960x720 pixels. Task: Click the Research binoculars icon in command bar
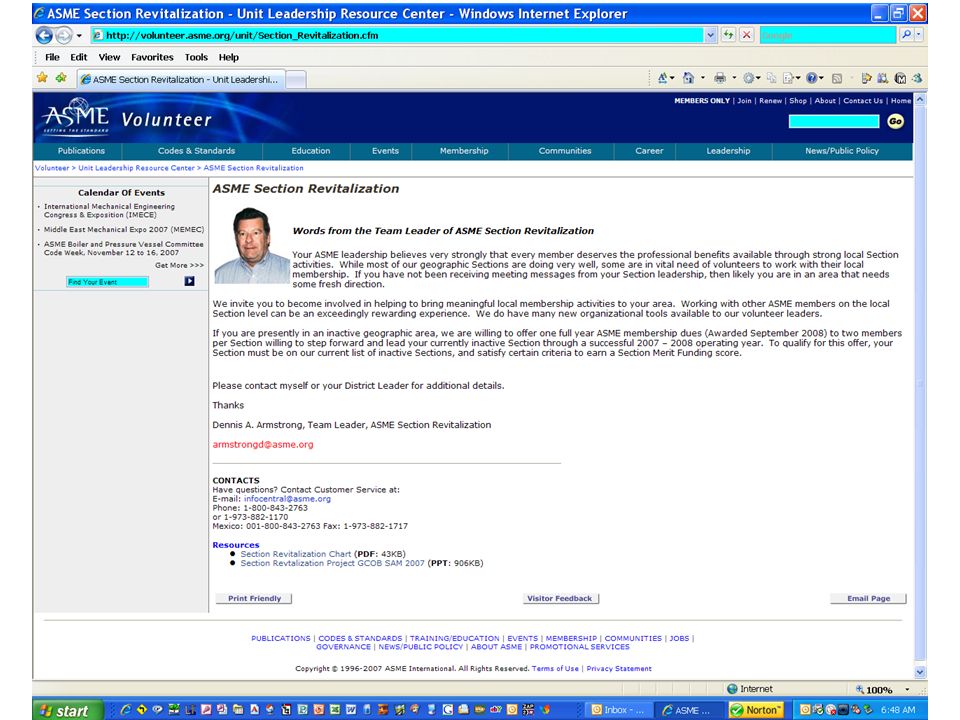(x=882, y=78)
